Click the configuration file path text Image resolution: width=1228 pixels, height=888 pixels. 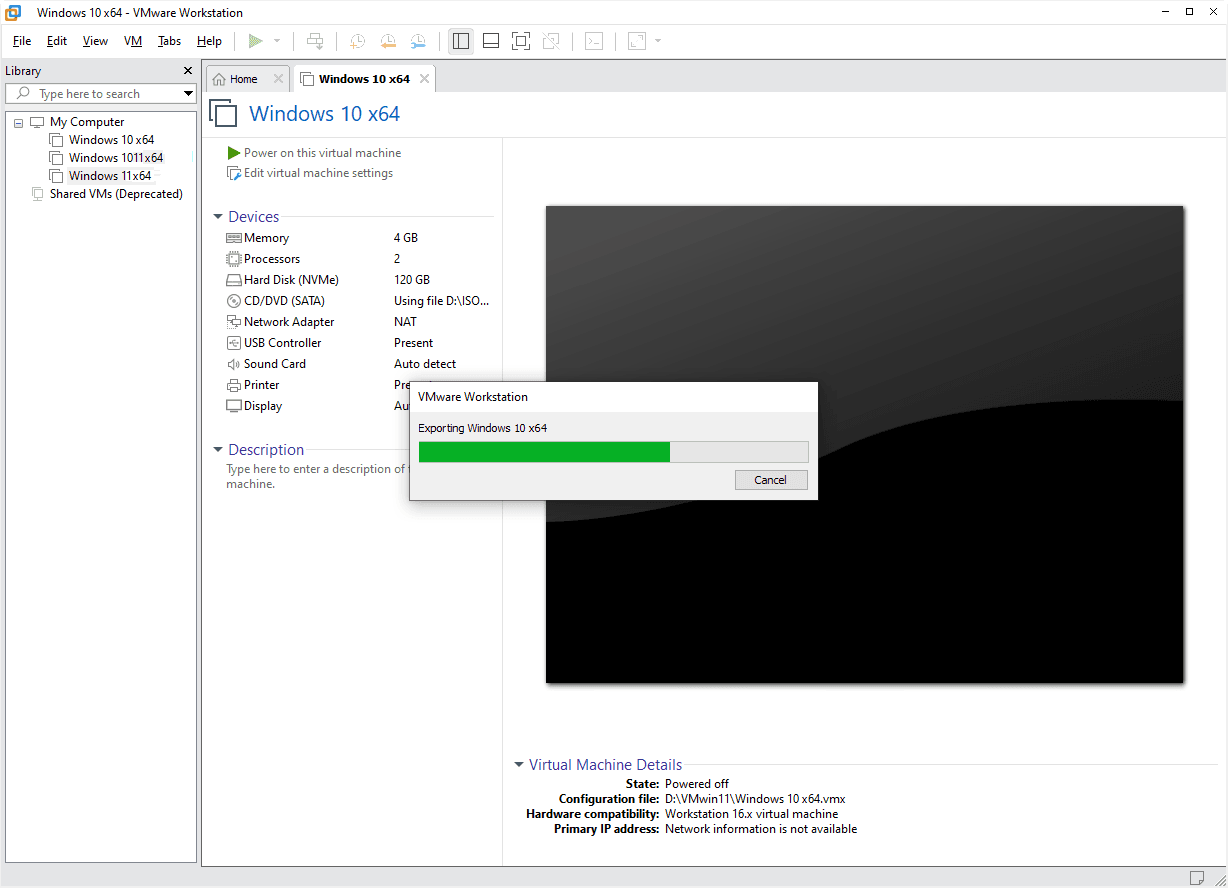click(755, 799)
